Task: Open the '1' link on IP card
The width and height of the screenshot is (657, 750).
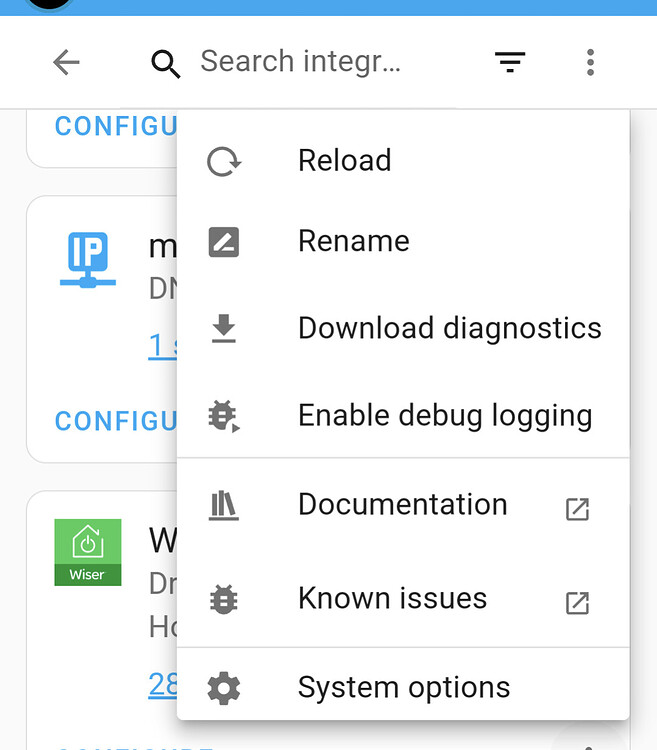Action: 163,345
